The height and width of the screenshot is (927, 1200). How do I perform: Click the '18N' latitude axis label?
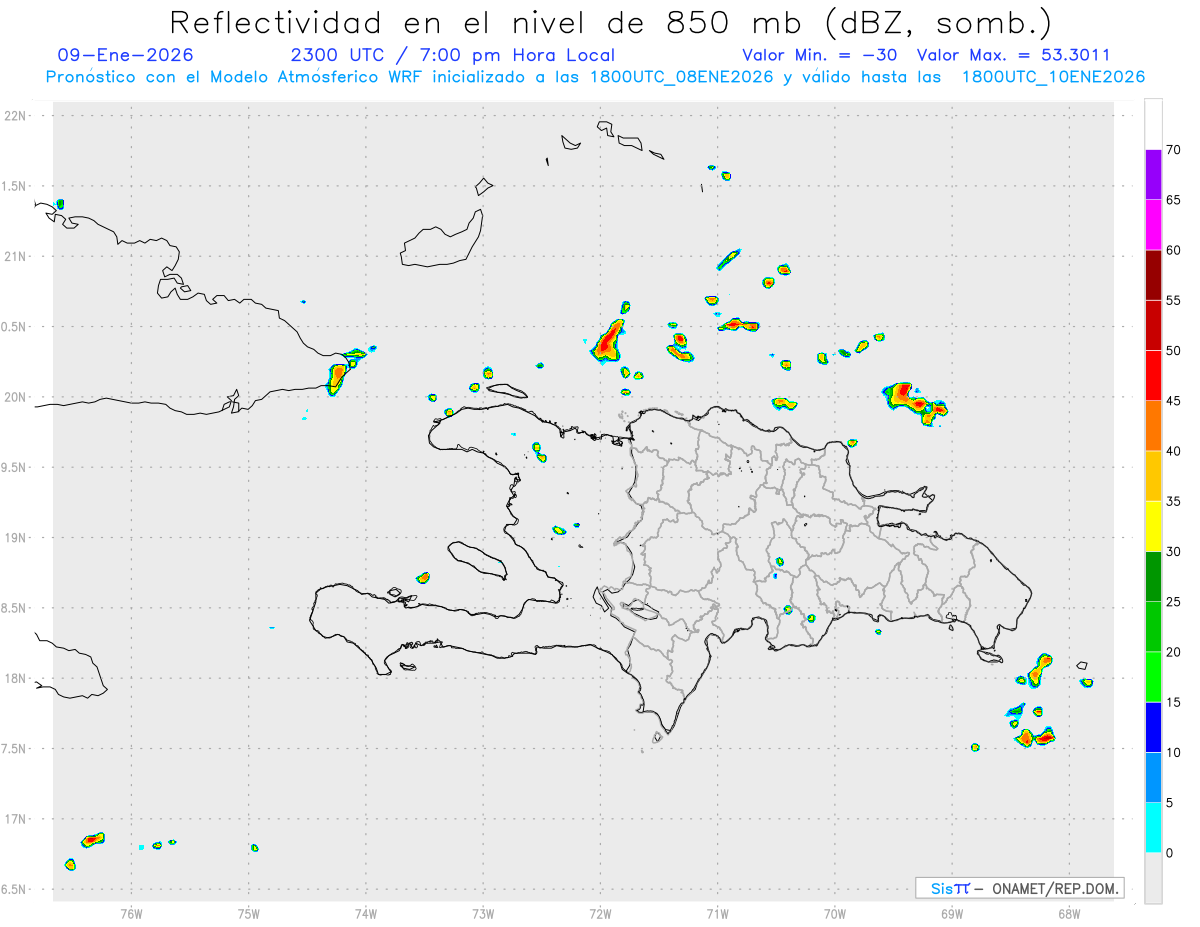16,678
